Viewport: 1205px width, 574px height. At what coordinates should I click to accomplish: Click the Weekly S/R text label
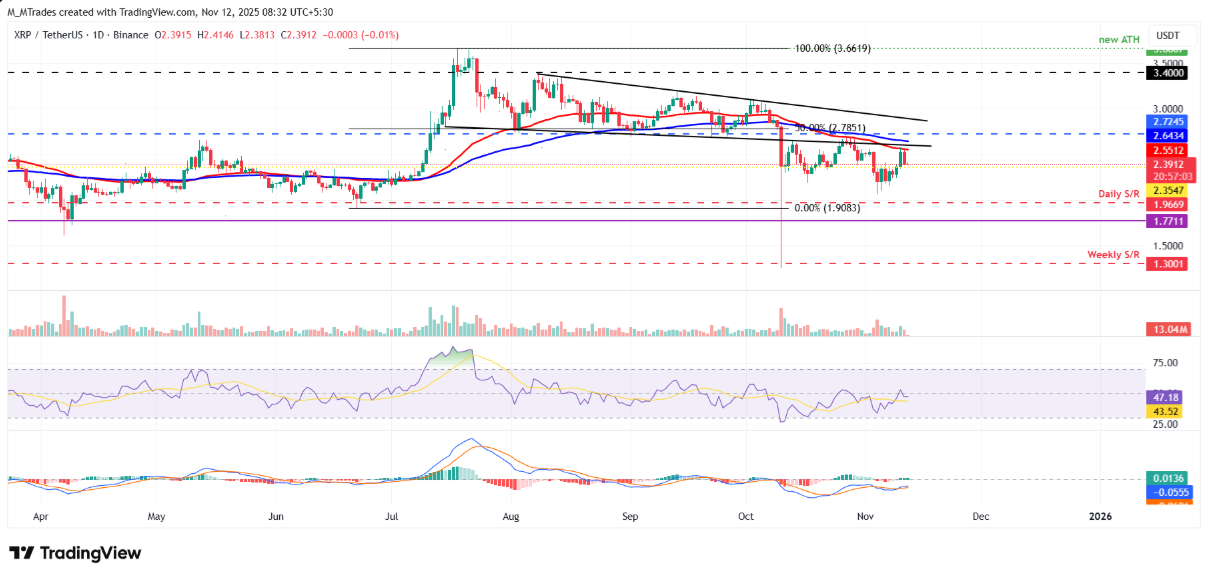coord(1113,255)
